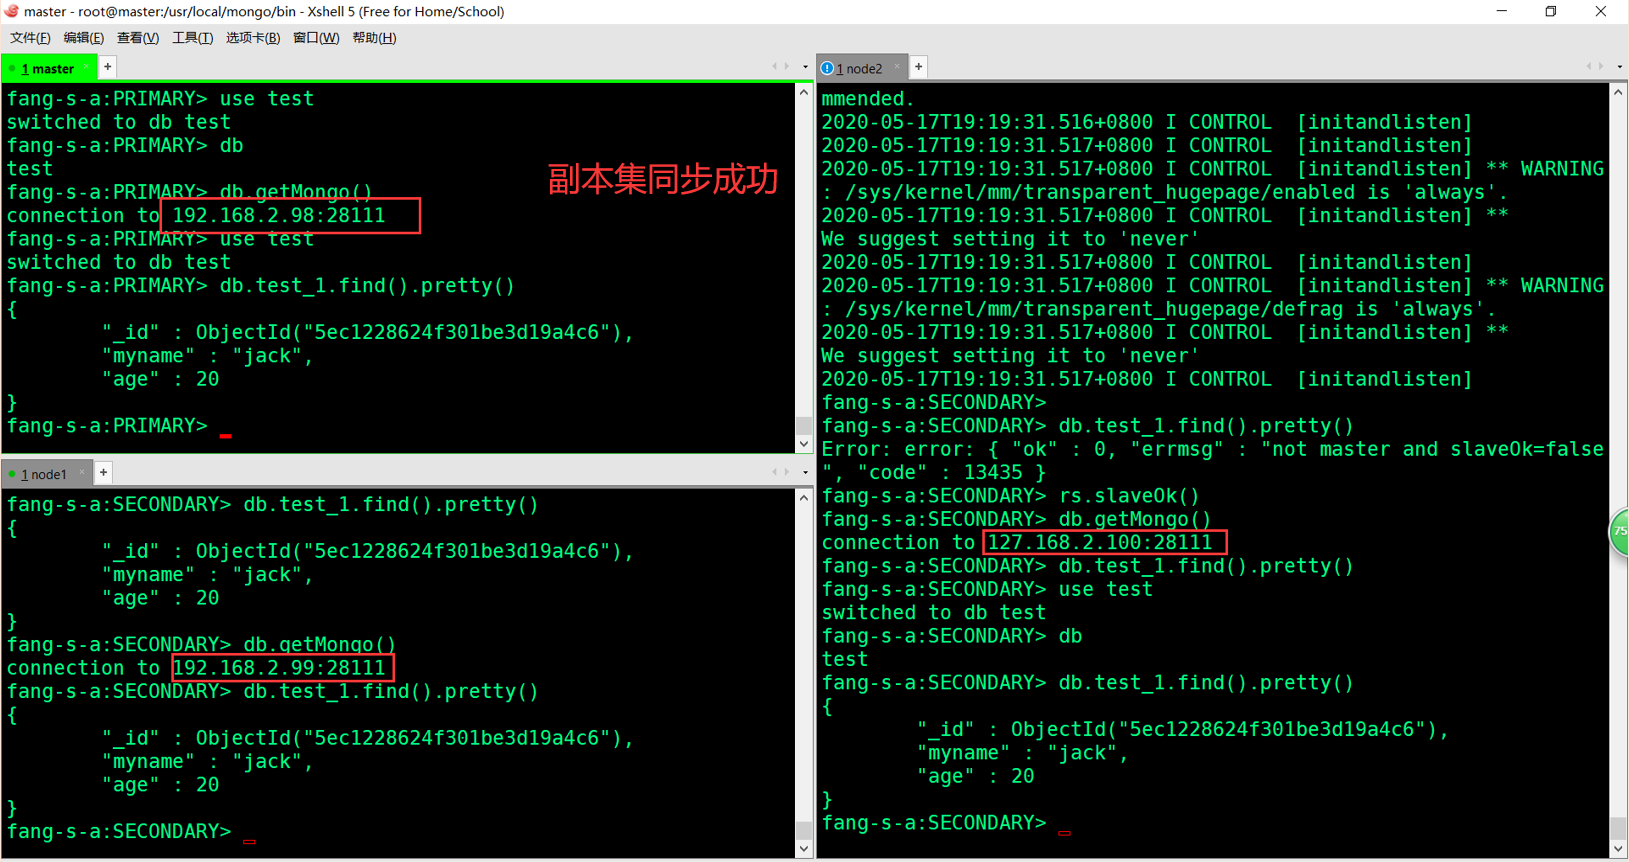The width and height of the screenshot is (1629, 862).
Task: Switch to the 1 master tab
Action: tap(48, 68)
